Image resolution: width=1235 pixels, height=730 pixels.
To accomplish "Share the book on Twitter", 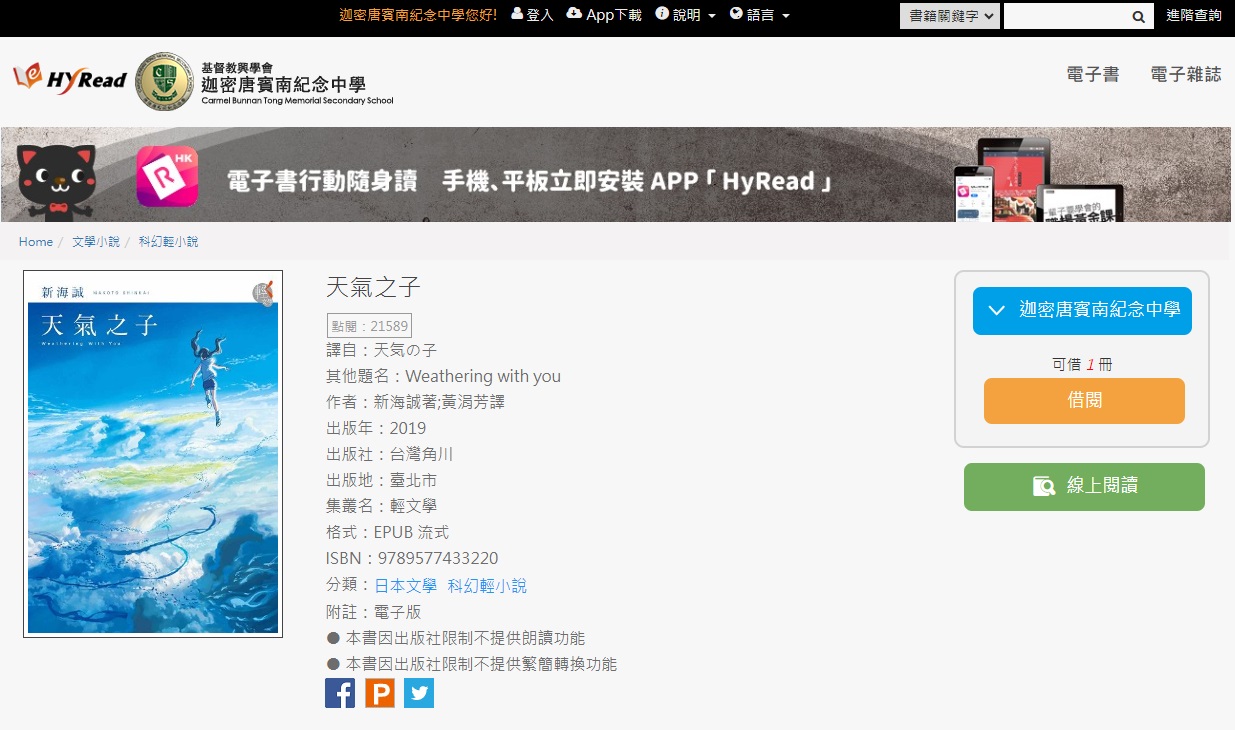I will point(419,693).
